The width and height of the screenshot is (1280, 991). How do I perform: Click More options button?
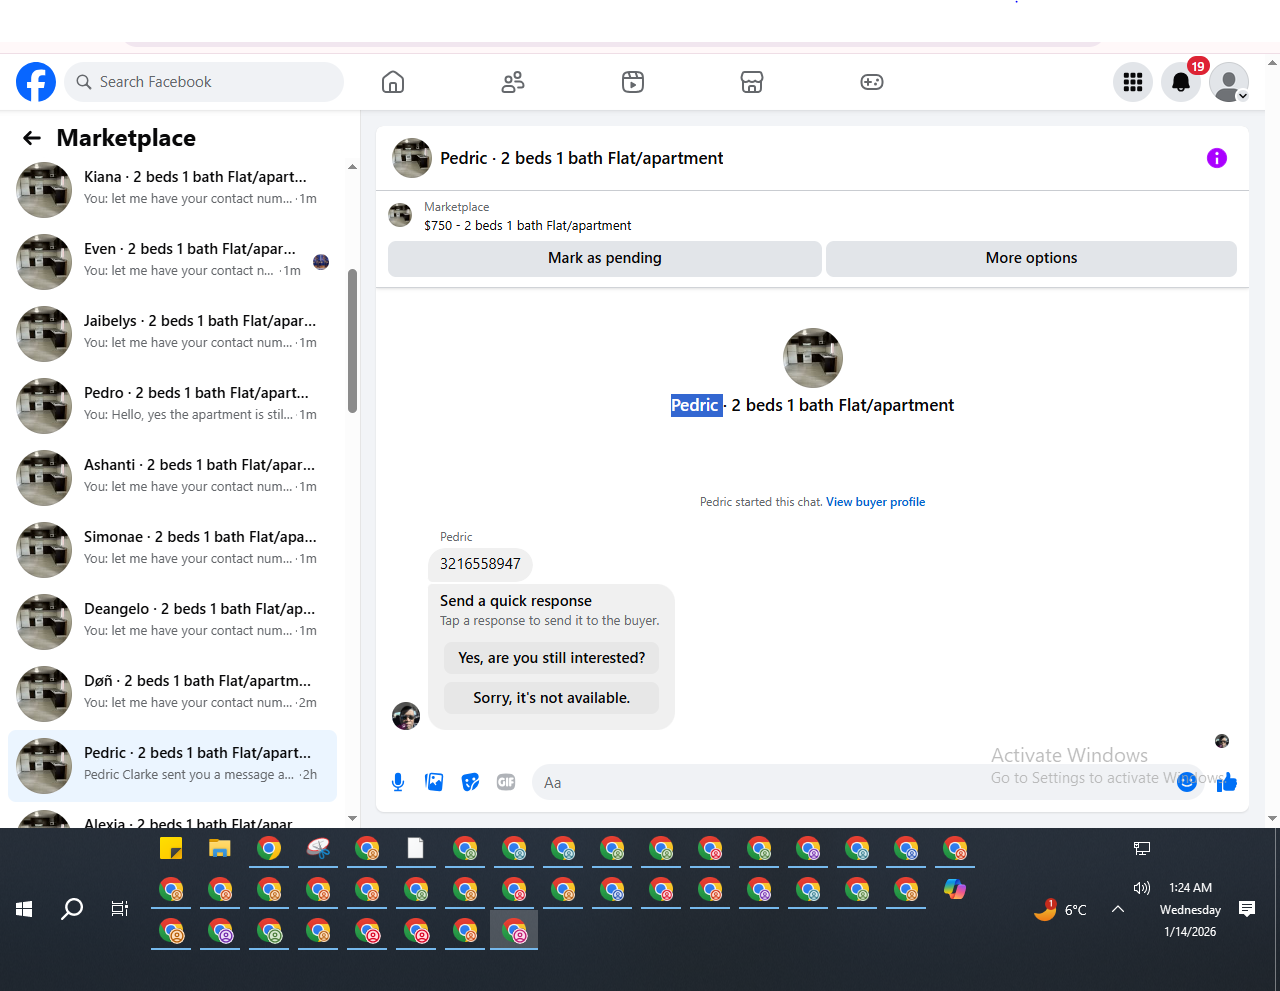coord(1031,258)
